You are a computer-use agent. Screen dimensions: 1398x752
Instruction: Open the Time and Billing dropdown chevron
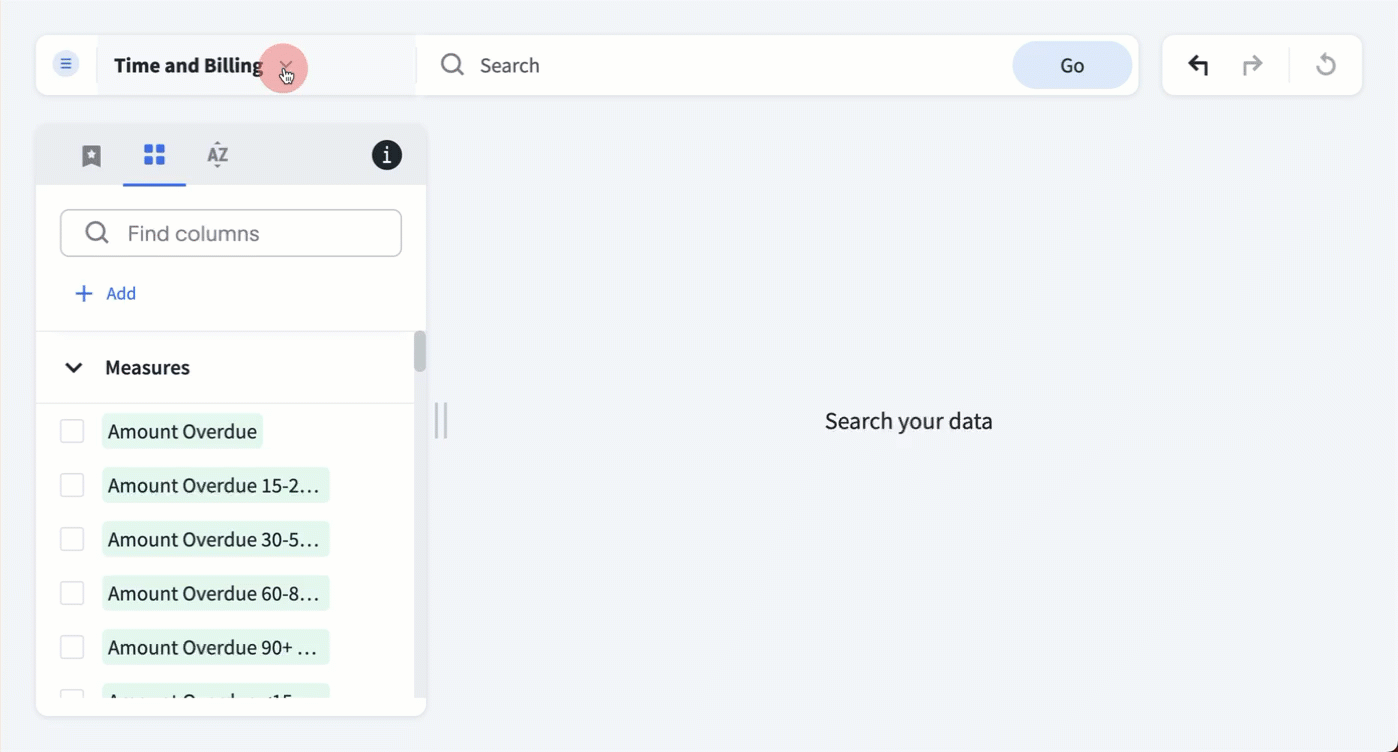click(x=286, y=67)
